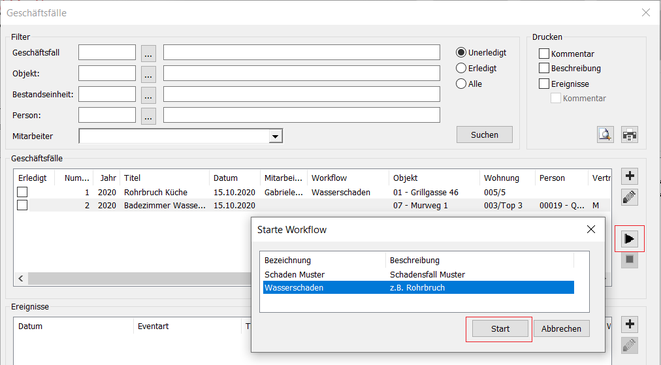Viewport: 661px width, 365px height.
Task: Click the printer icon in Drucken
Action: coord(629,135)
